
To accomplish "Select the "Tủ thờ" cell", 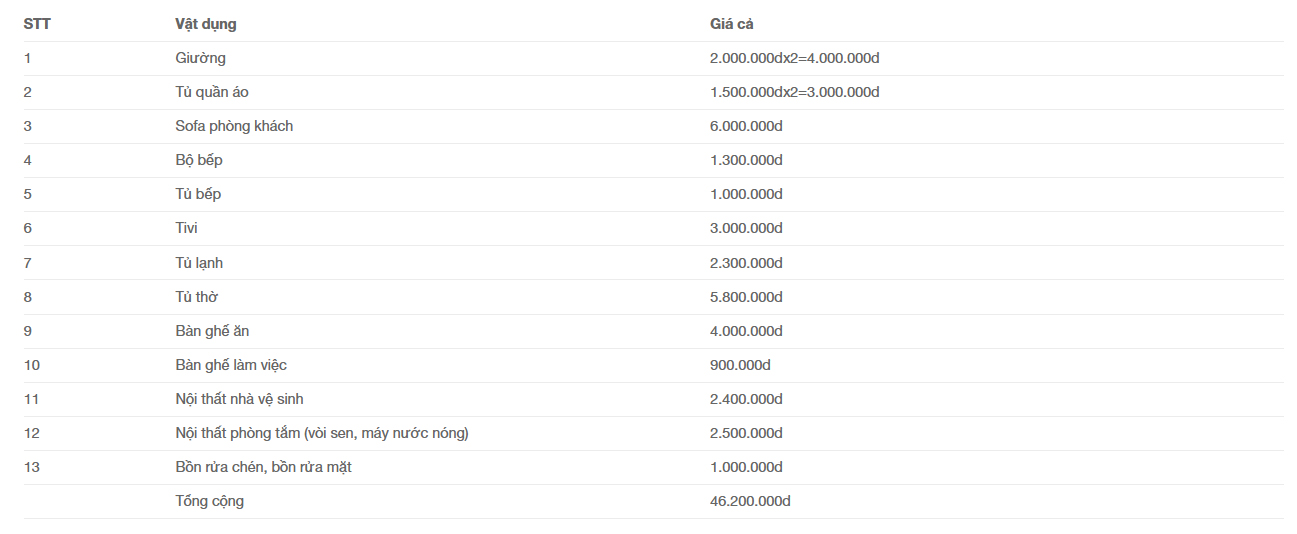I will point(197,297).
